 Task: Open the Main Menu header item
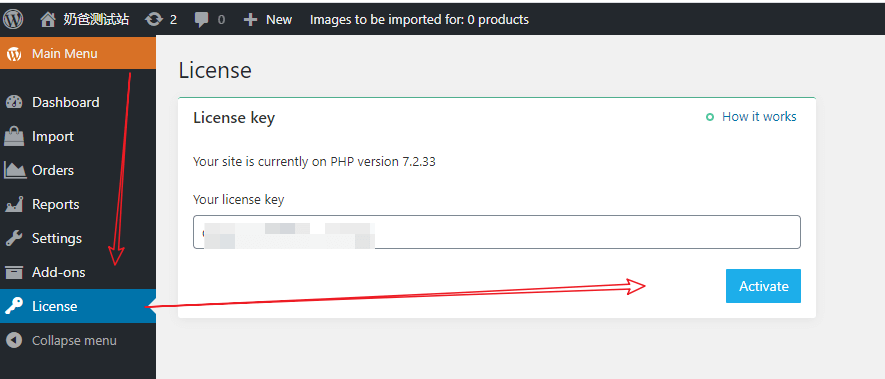[x=78, y=54]
